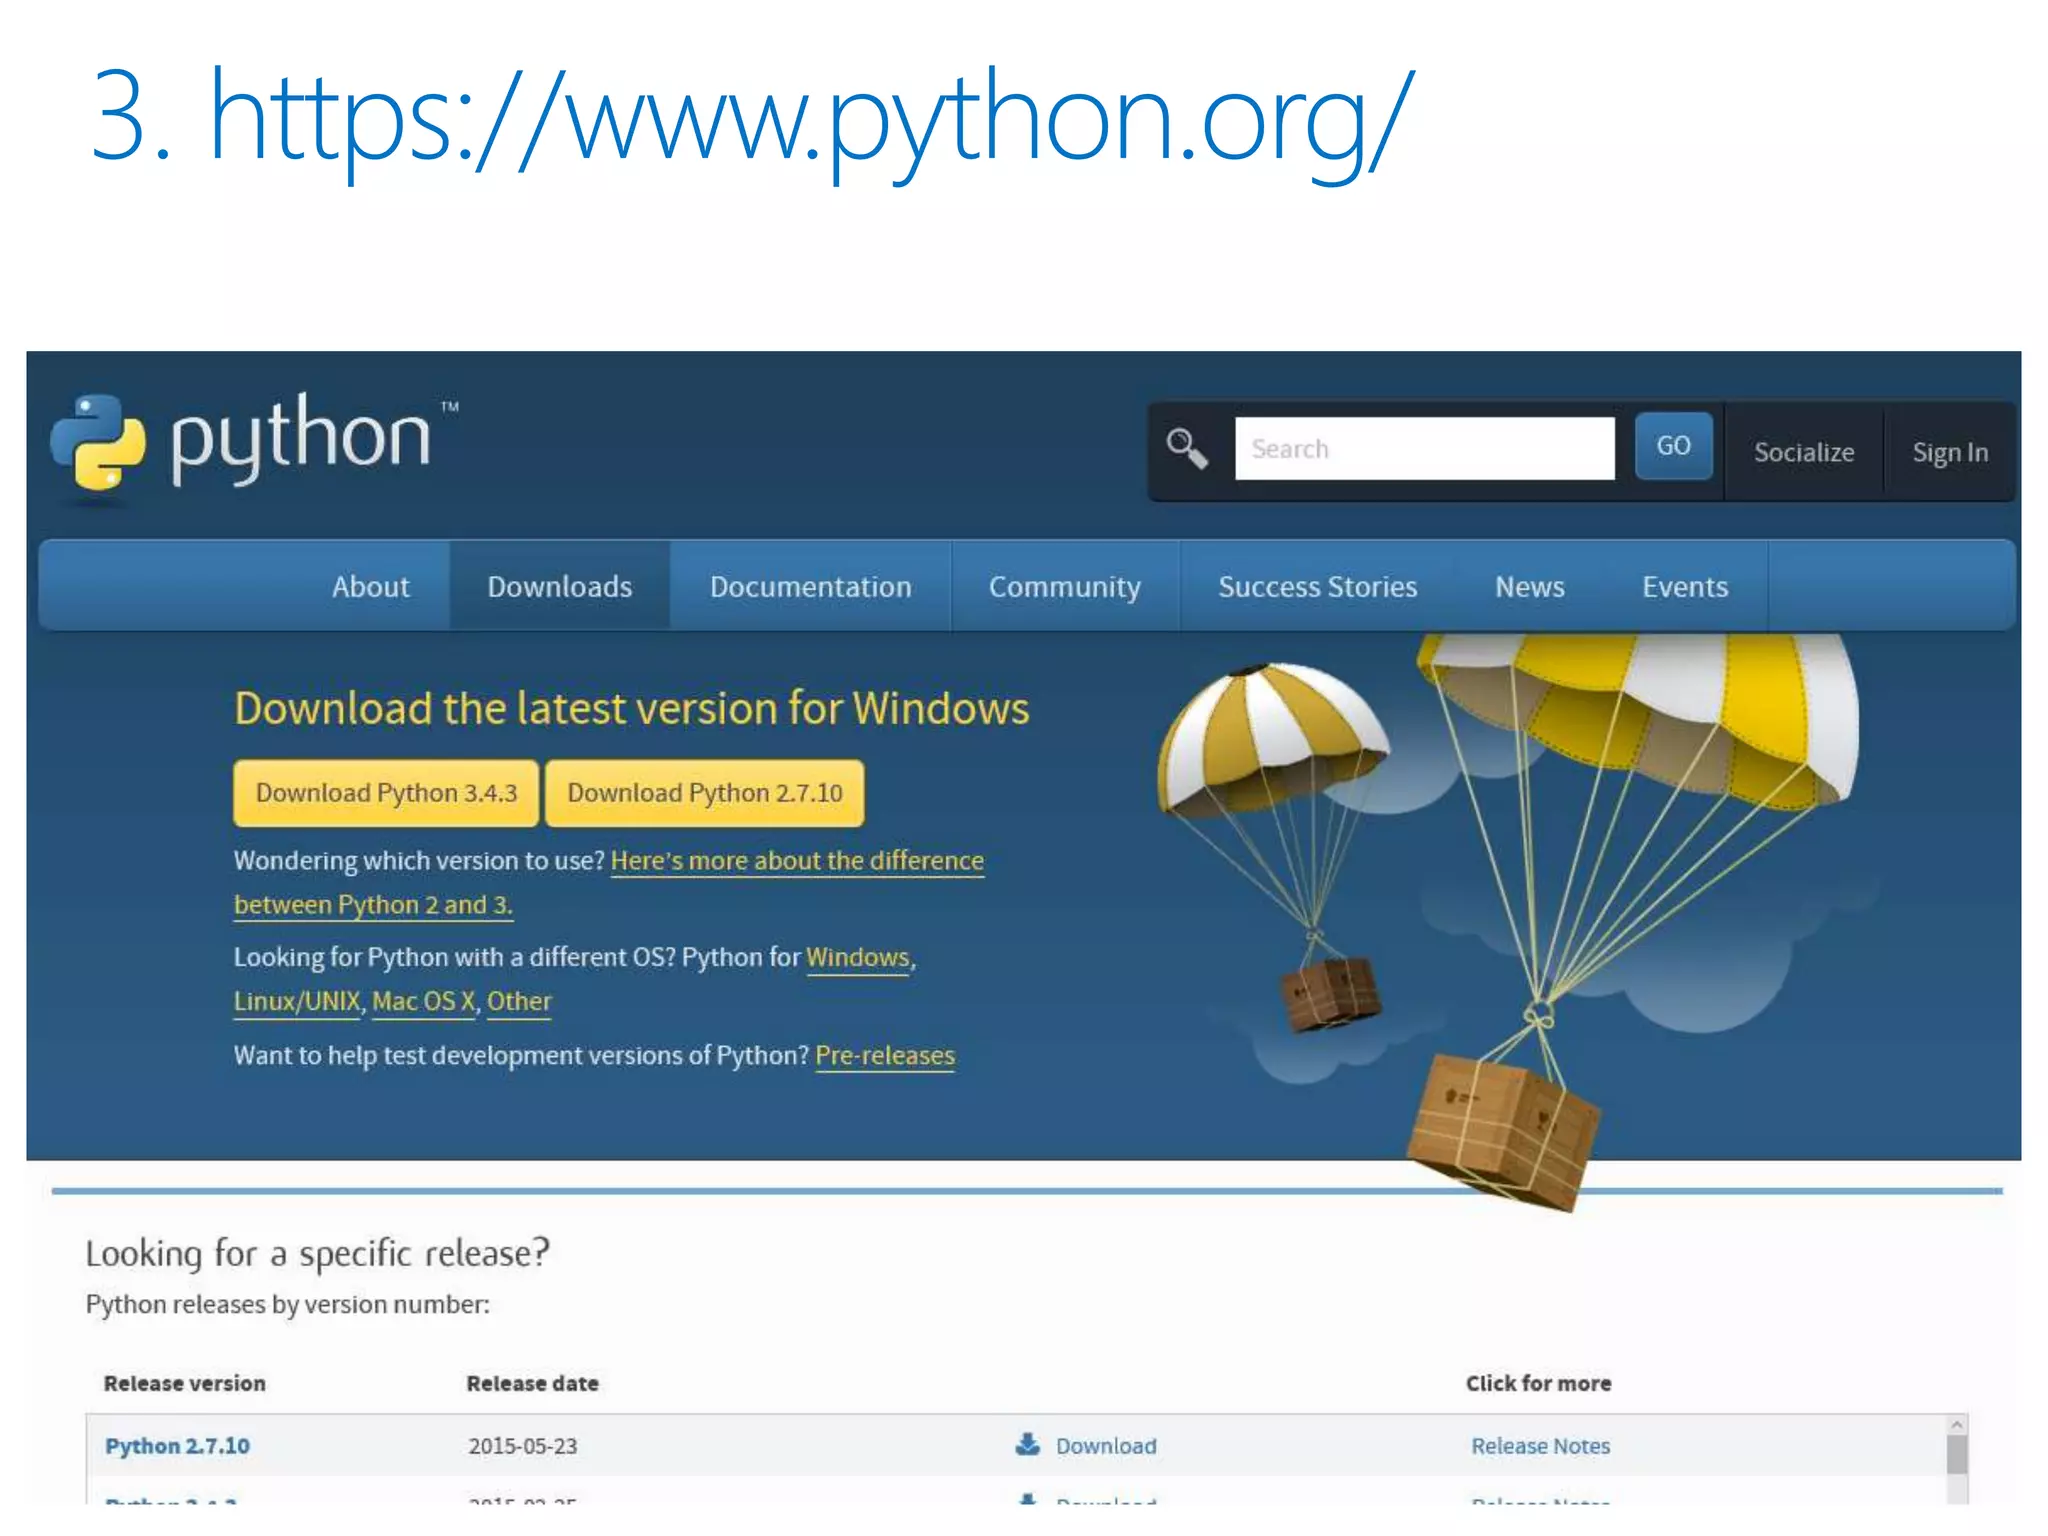2048x1536 pixels.
Task: Select the Downloads navigation tab
Action: pyautogui.click(x=559, y=586)
